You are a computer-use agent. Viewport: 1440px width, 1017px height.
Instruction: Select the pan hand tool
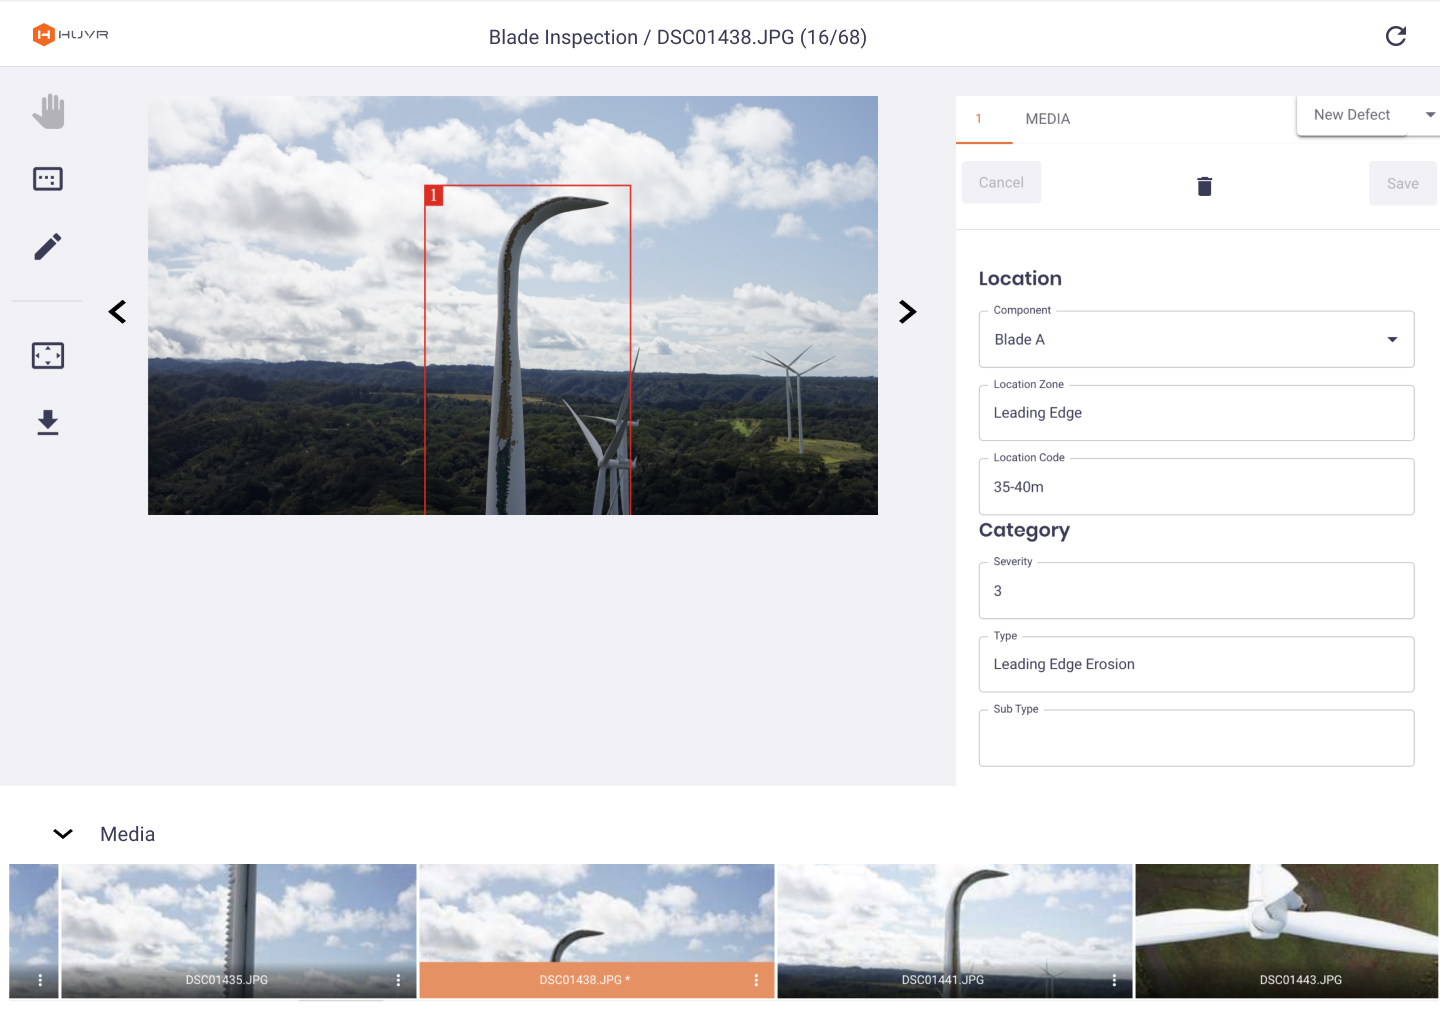48,112
